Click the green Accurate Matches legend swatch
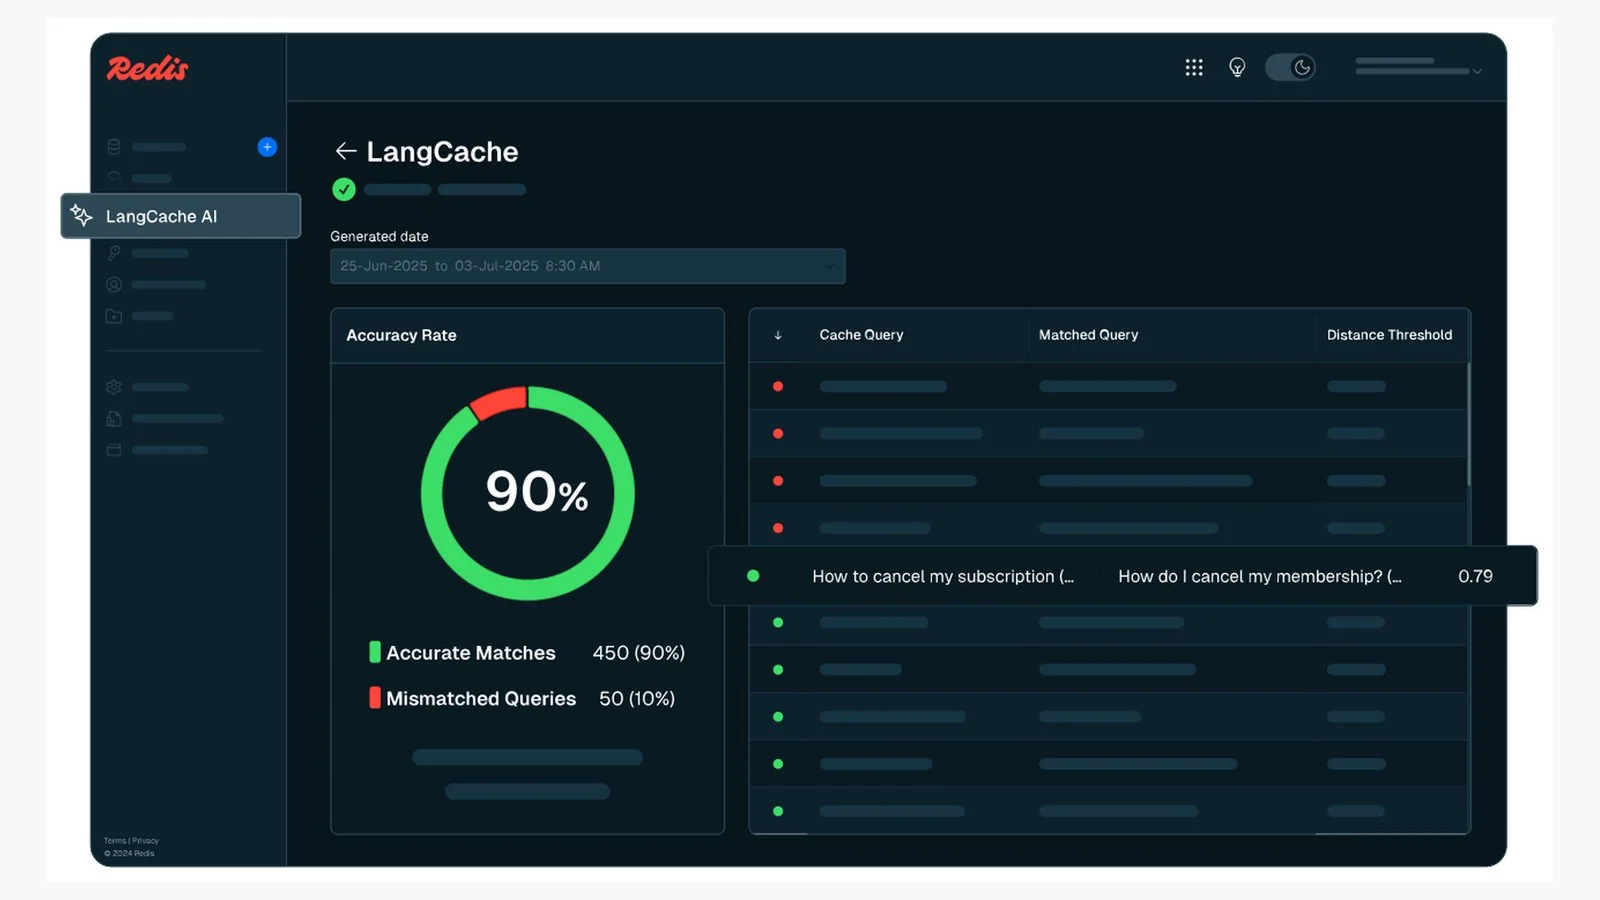 (x=375, y=652)
